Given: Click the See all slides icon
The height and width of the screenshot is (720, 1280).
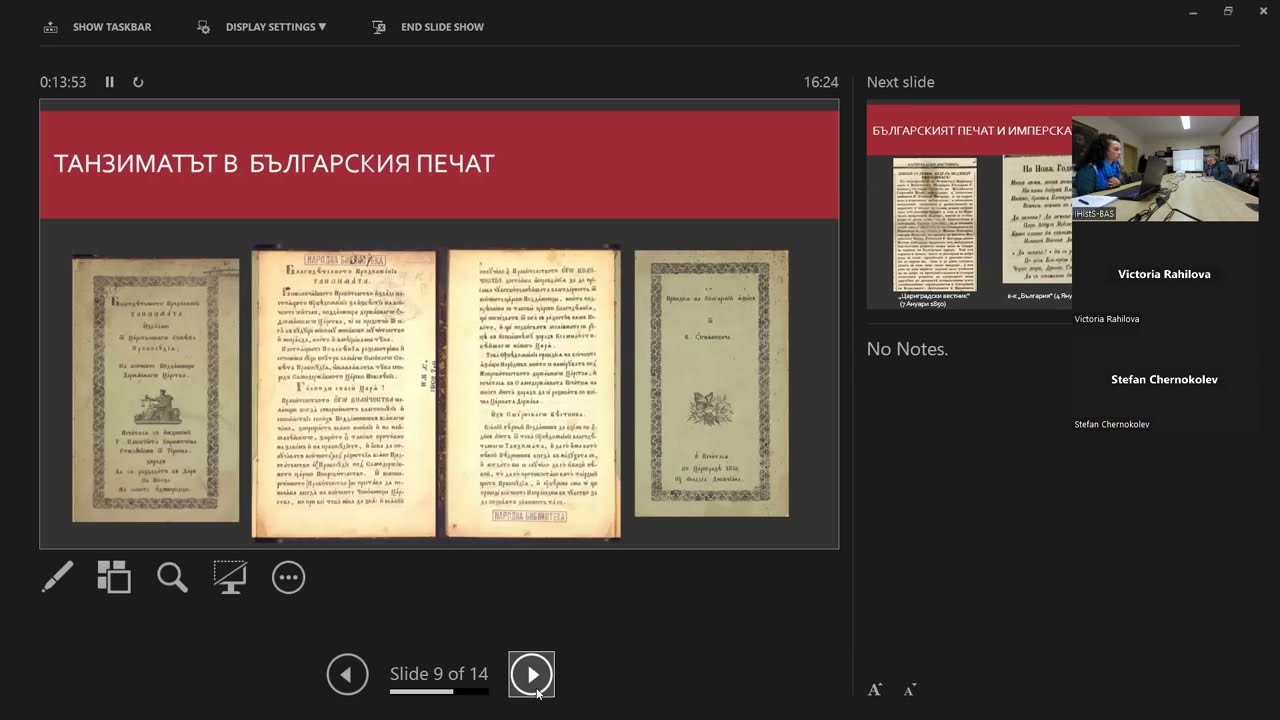Looking at the screenshot, I should tap(114, 577).
